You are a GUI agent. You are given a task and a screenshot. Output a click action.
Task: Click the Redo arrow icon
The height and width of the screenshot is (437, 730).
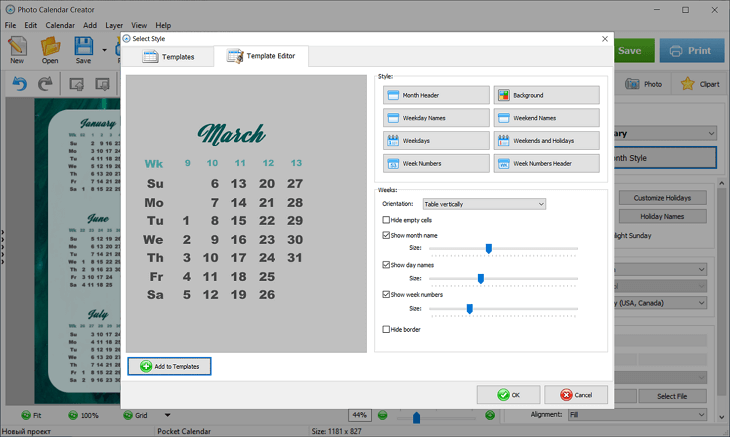[x=45, y=84]
